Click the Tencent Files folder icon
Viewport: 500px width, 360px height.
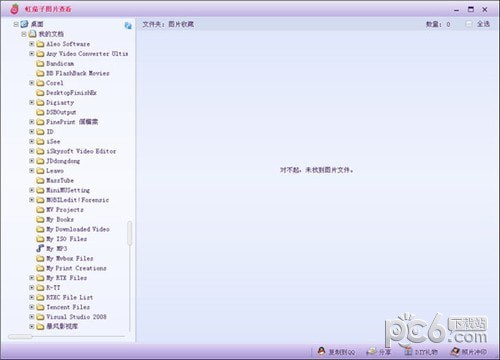[40, 307]
